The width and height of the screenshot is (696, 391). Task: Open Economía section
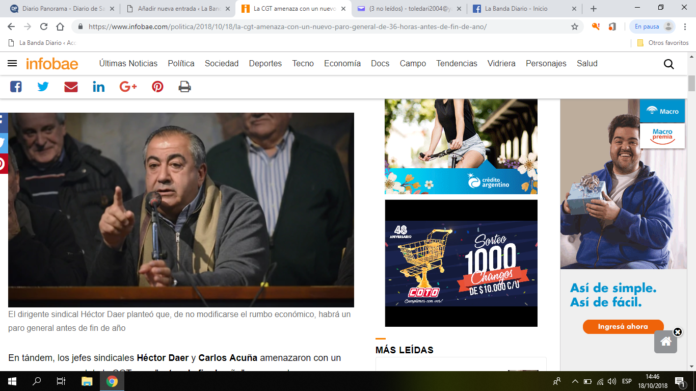342,63
